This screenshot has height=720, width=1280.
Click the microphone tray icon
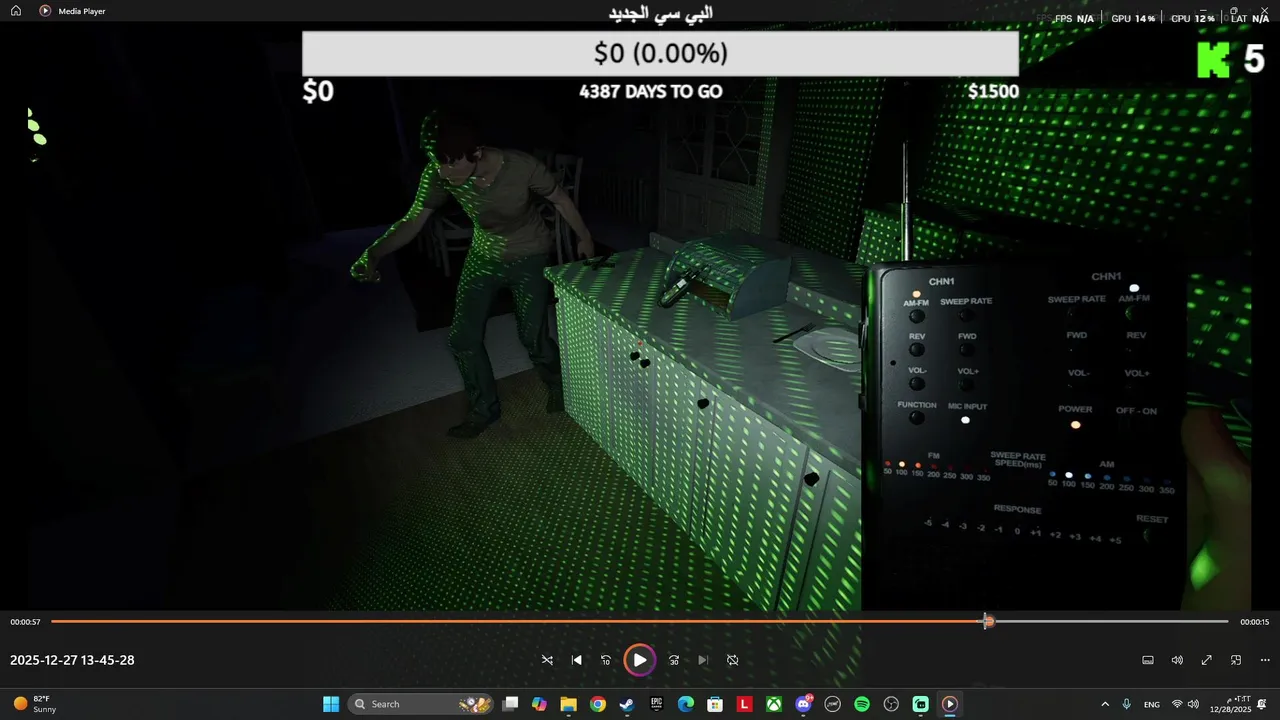[1127, 704]
